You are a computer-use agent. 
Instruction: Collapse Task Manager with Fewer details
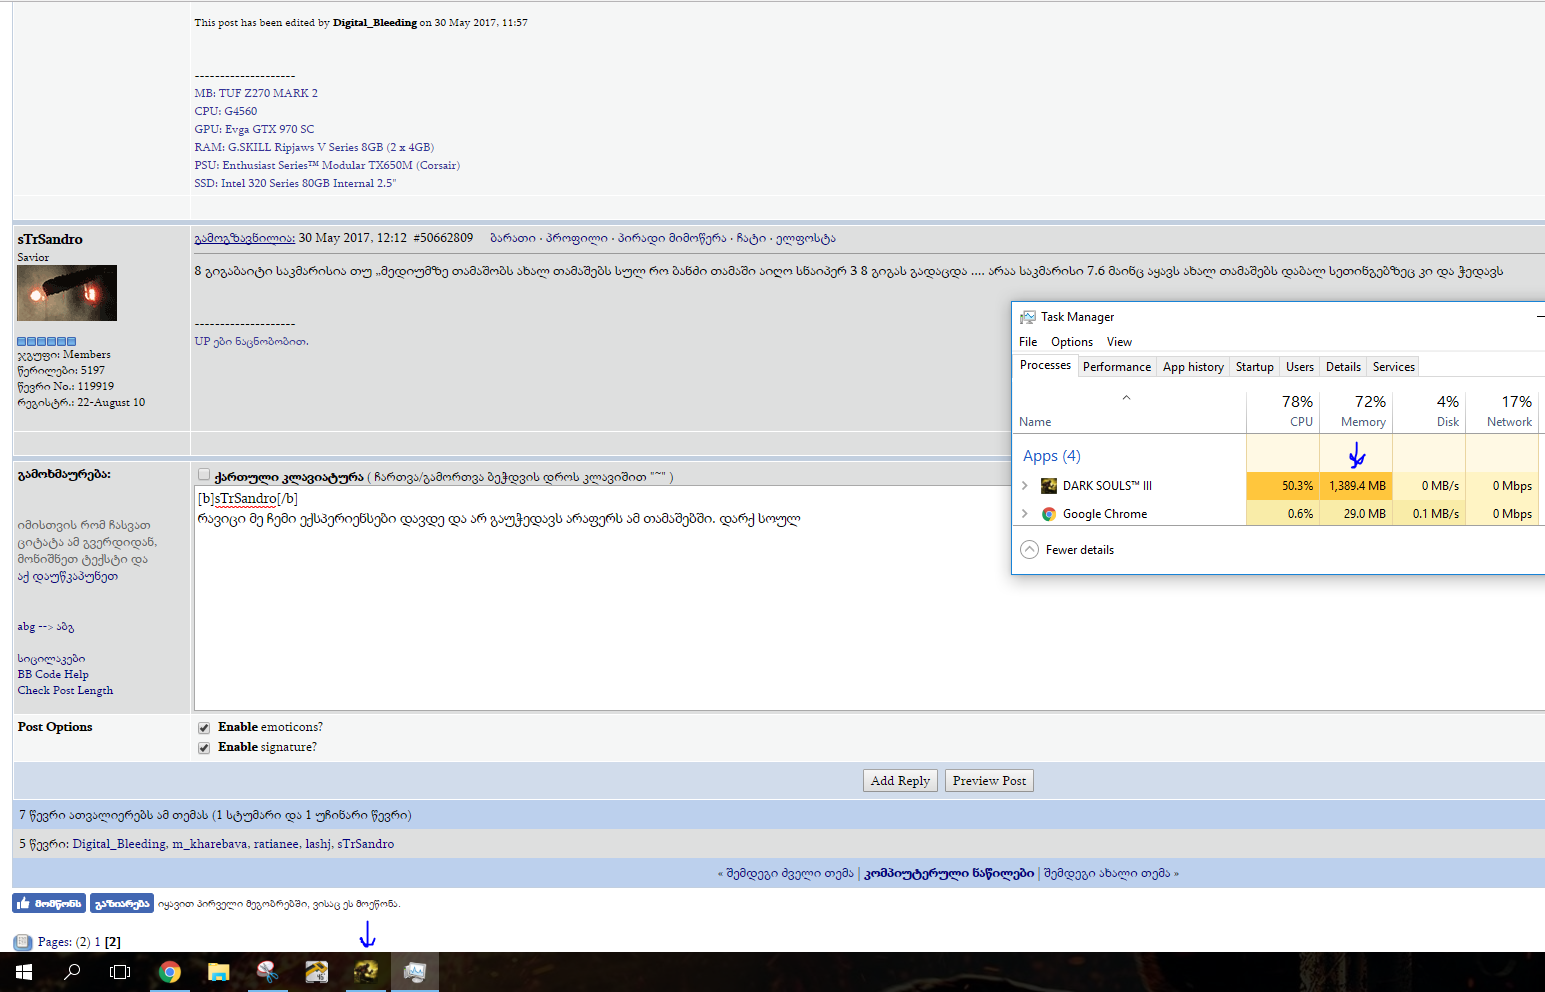point(1067,550)
